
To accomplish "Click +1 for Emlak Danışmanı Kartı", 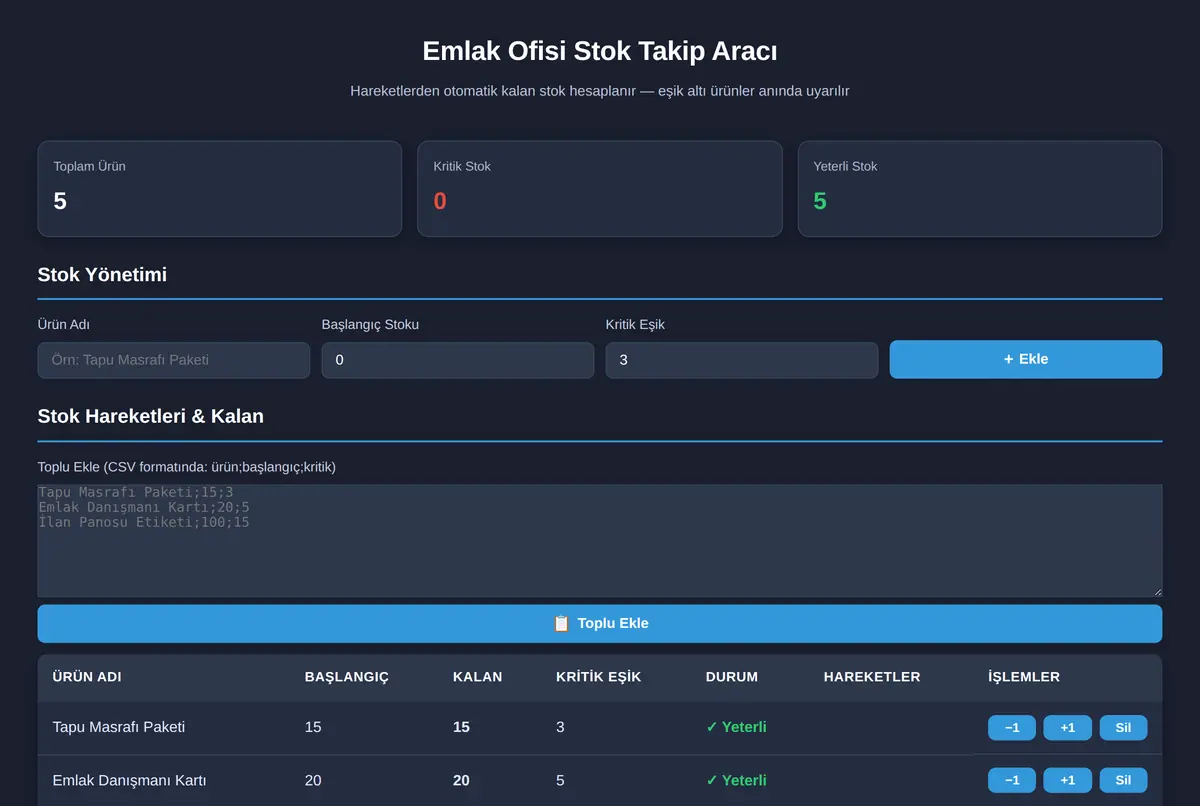I will point(1068,780).
